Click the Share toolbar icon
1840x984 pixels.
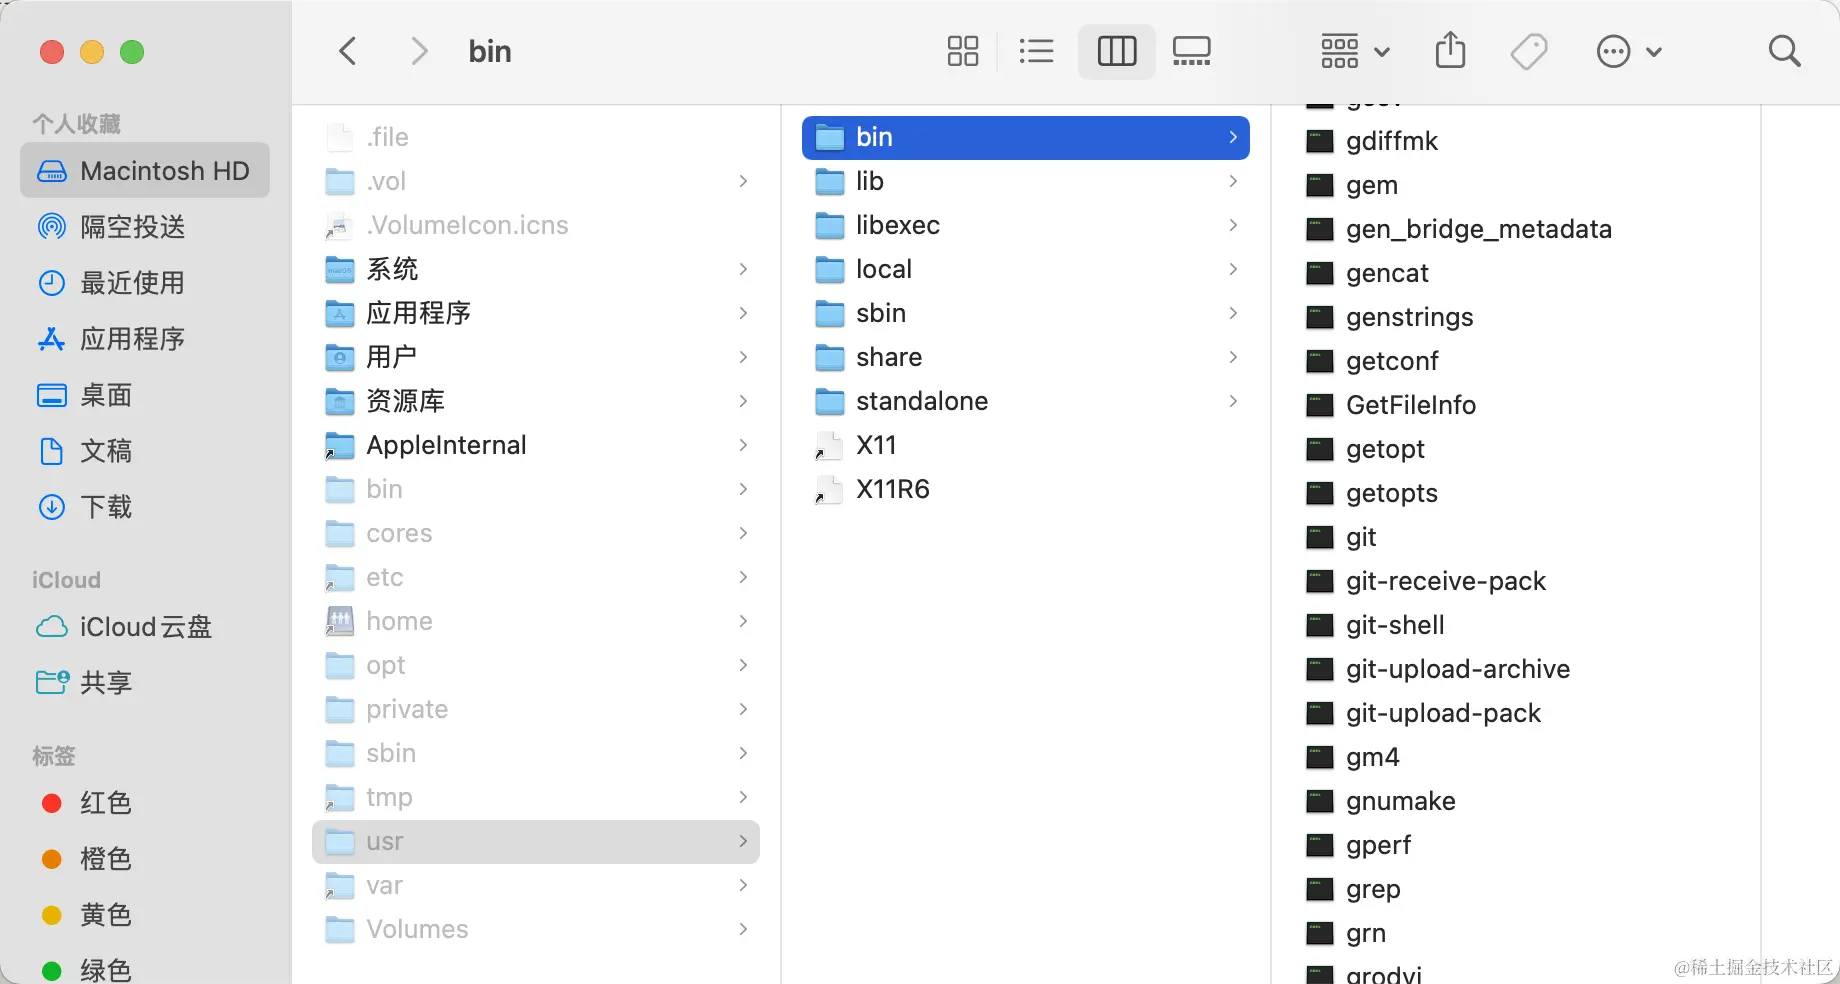coord(1450,51)
